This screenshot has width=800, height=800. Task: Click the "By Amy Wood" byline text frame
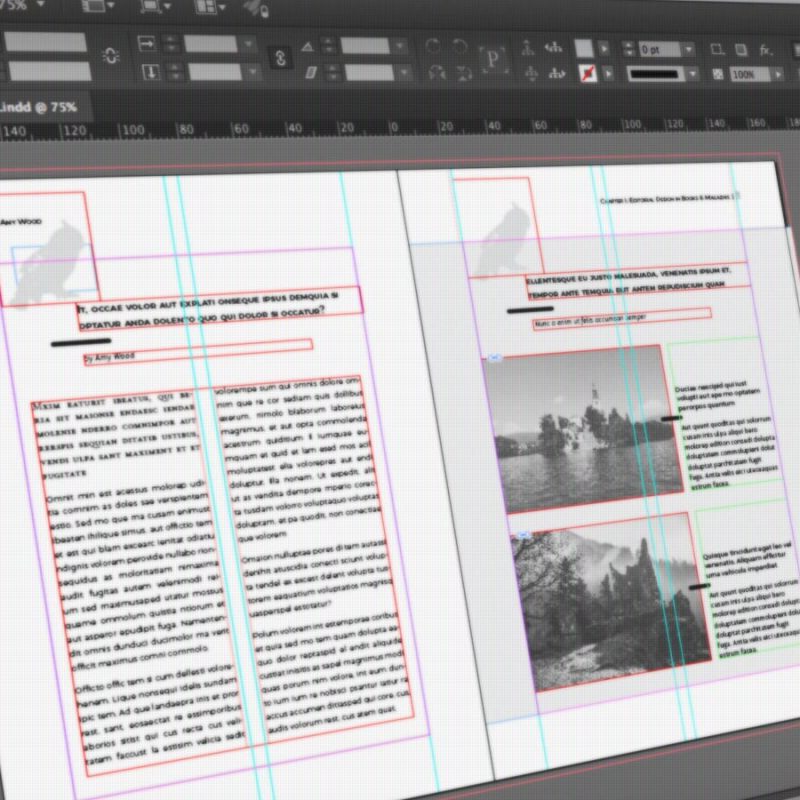(x=198, y=352)
